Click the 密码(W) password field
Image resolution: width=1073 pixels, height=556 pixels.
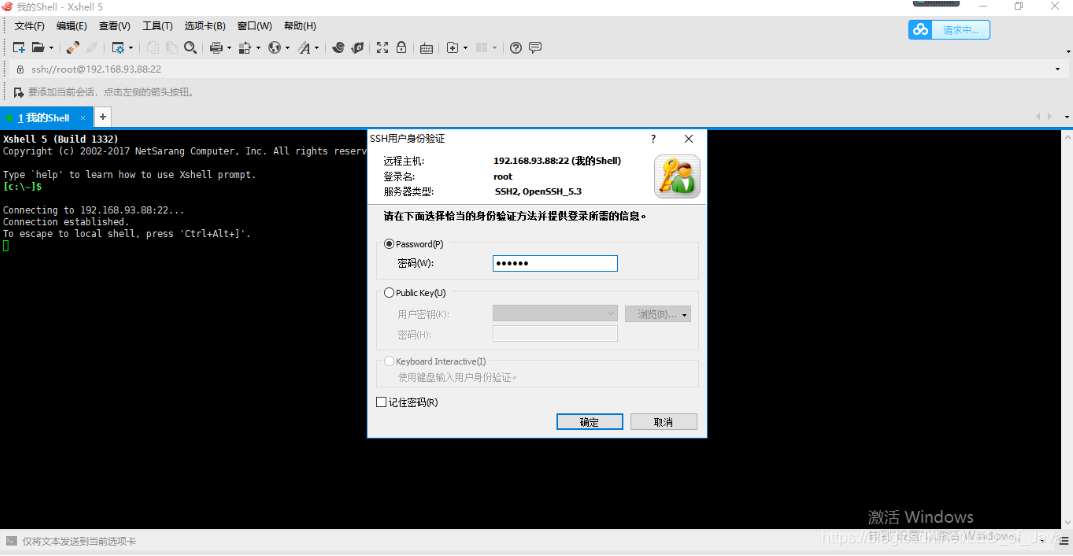pos(555,264)
